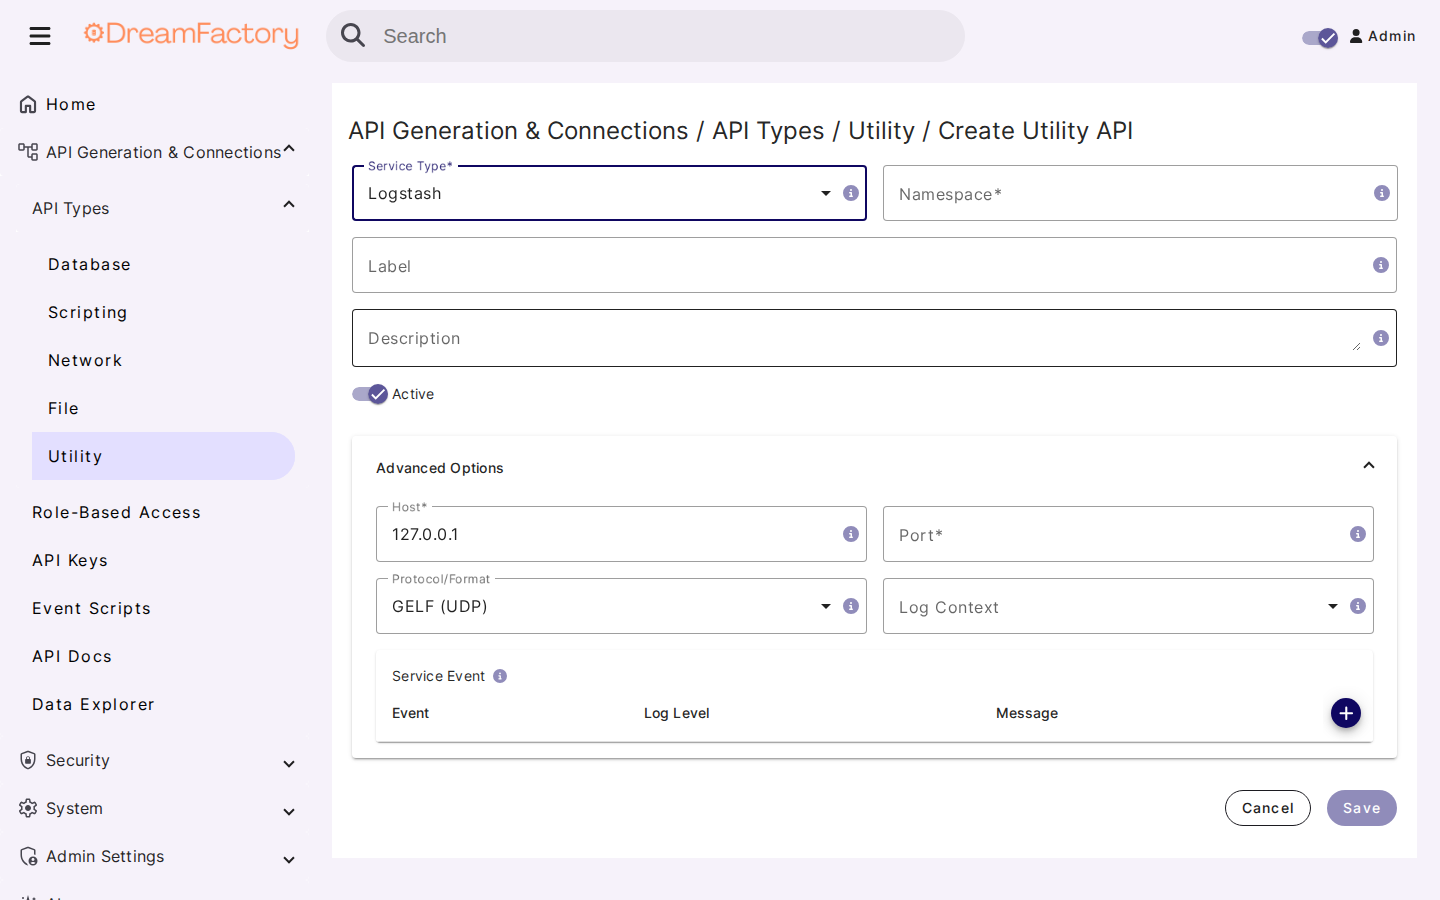Click the Save button
This screenshot has width=1440, height=900.
click(1362, 808)
